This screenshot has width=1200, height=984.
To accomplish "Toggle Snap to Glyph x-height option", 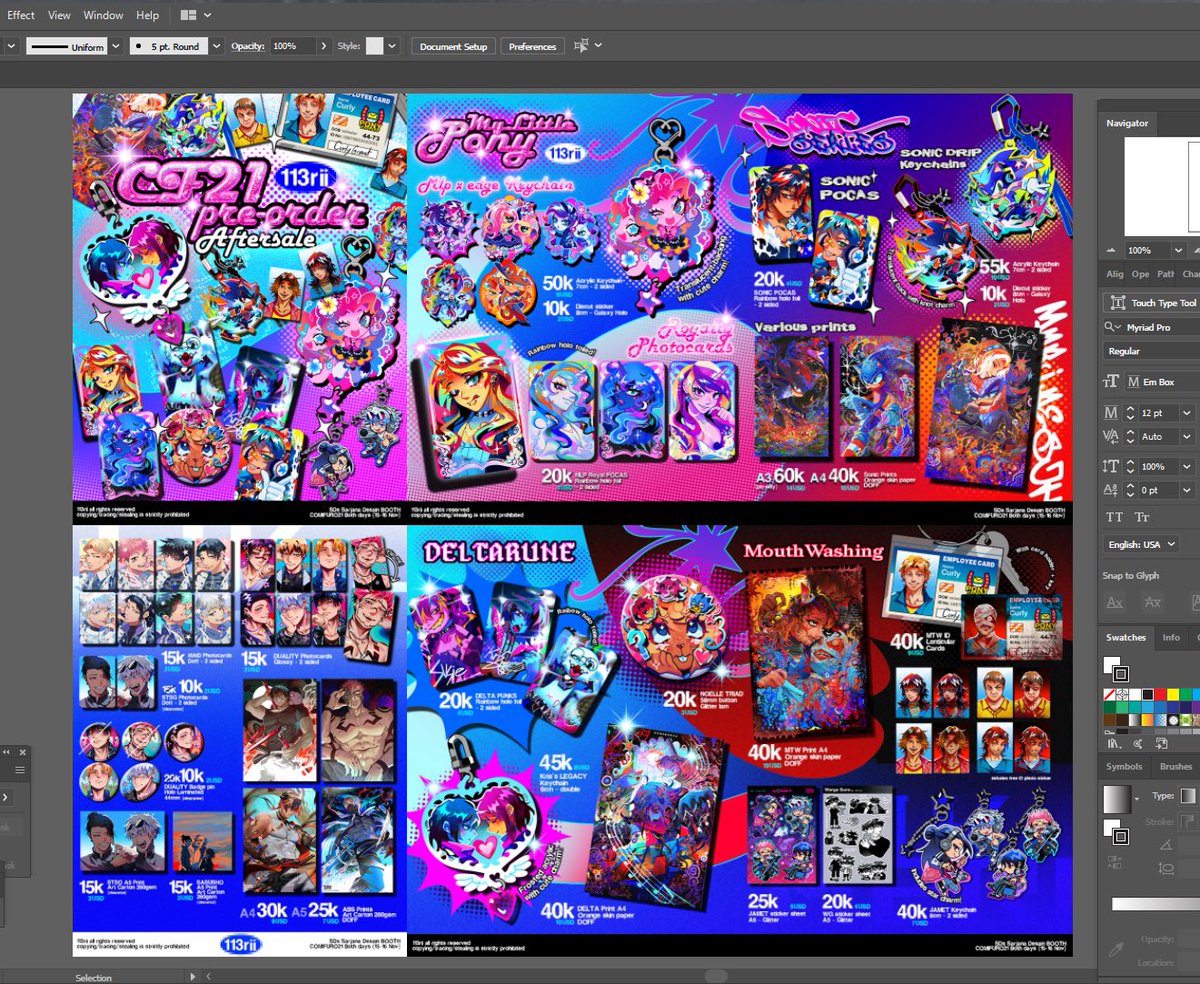I will 1152,603.
